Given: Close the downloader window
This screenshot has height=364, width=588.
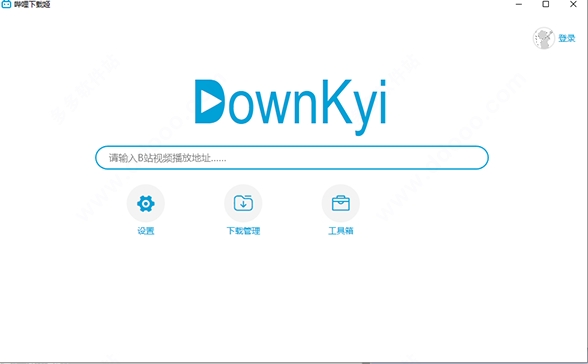Looking at the screenshot, I should click(x=573, y=4).
